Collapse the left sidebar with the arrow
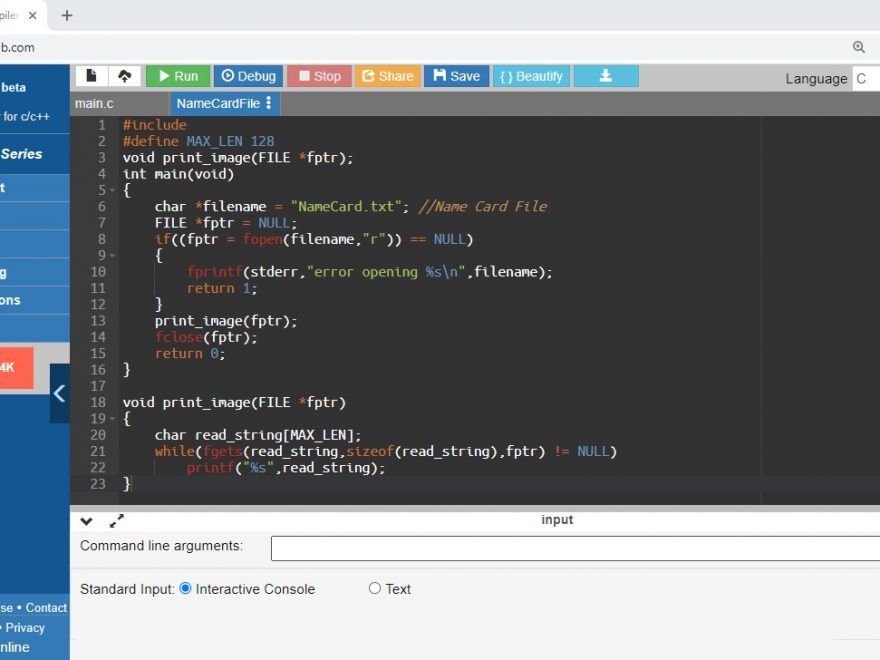Viewport: 880px width, 660px height. tap(59, 394)
